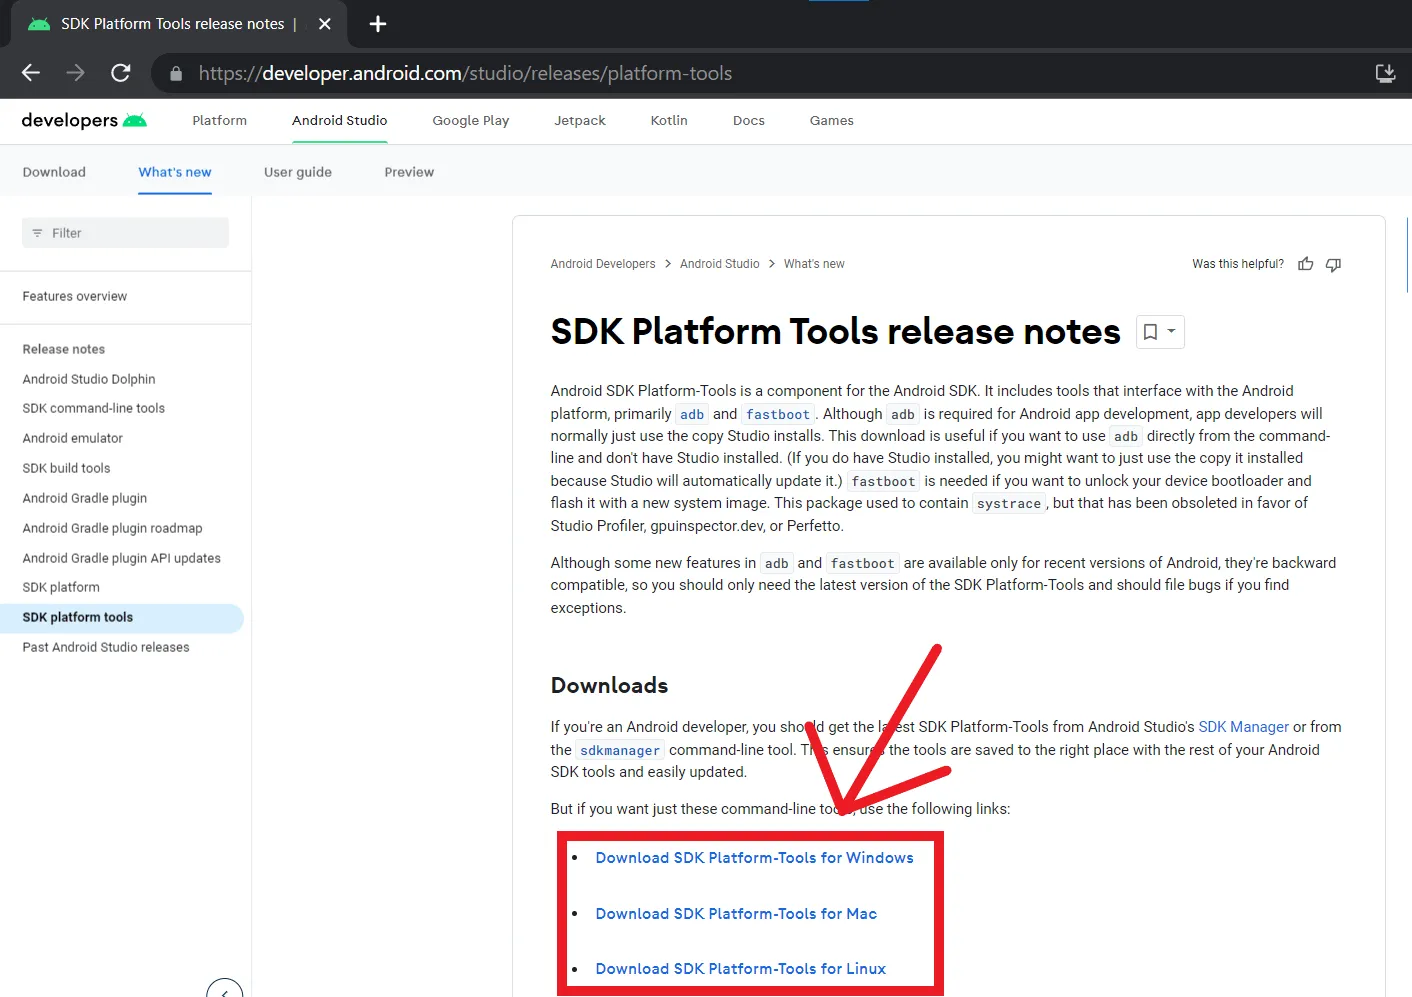Open Android Gradle plugin roadmap item
The image size is (1412, 997).
click(113, 528)
